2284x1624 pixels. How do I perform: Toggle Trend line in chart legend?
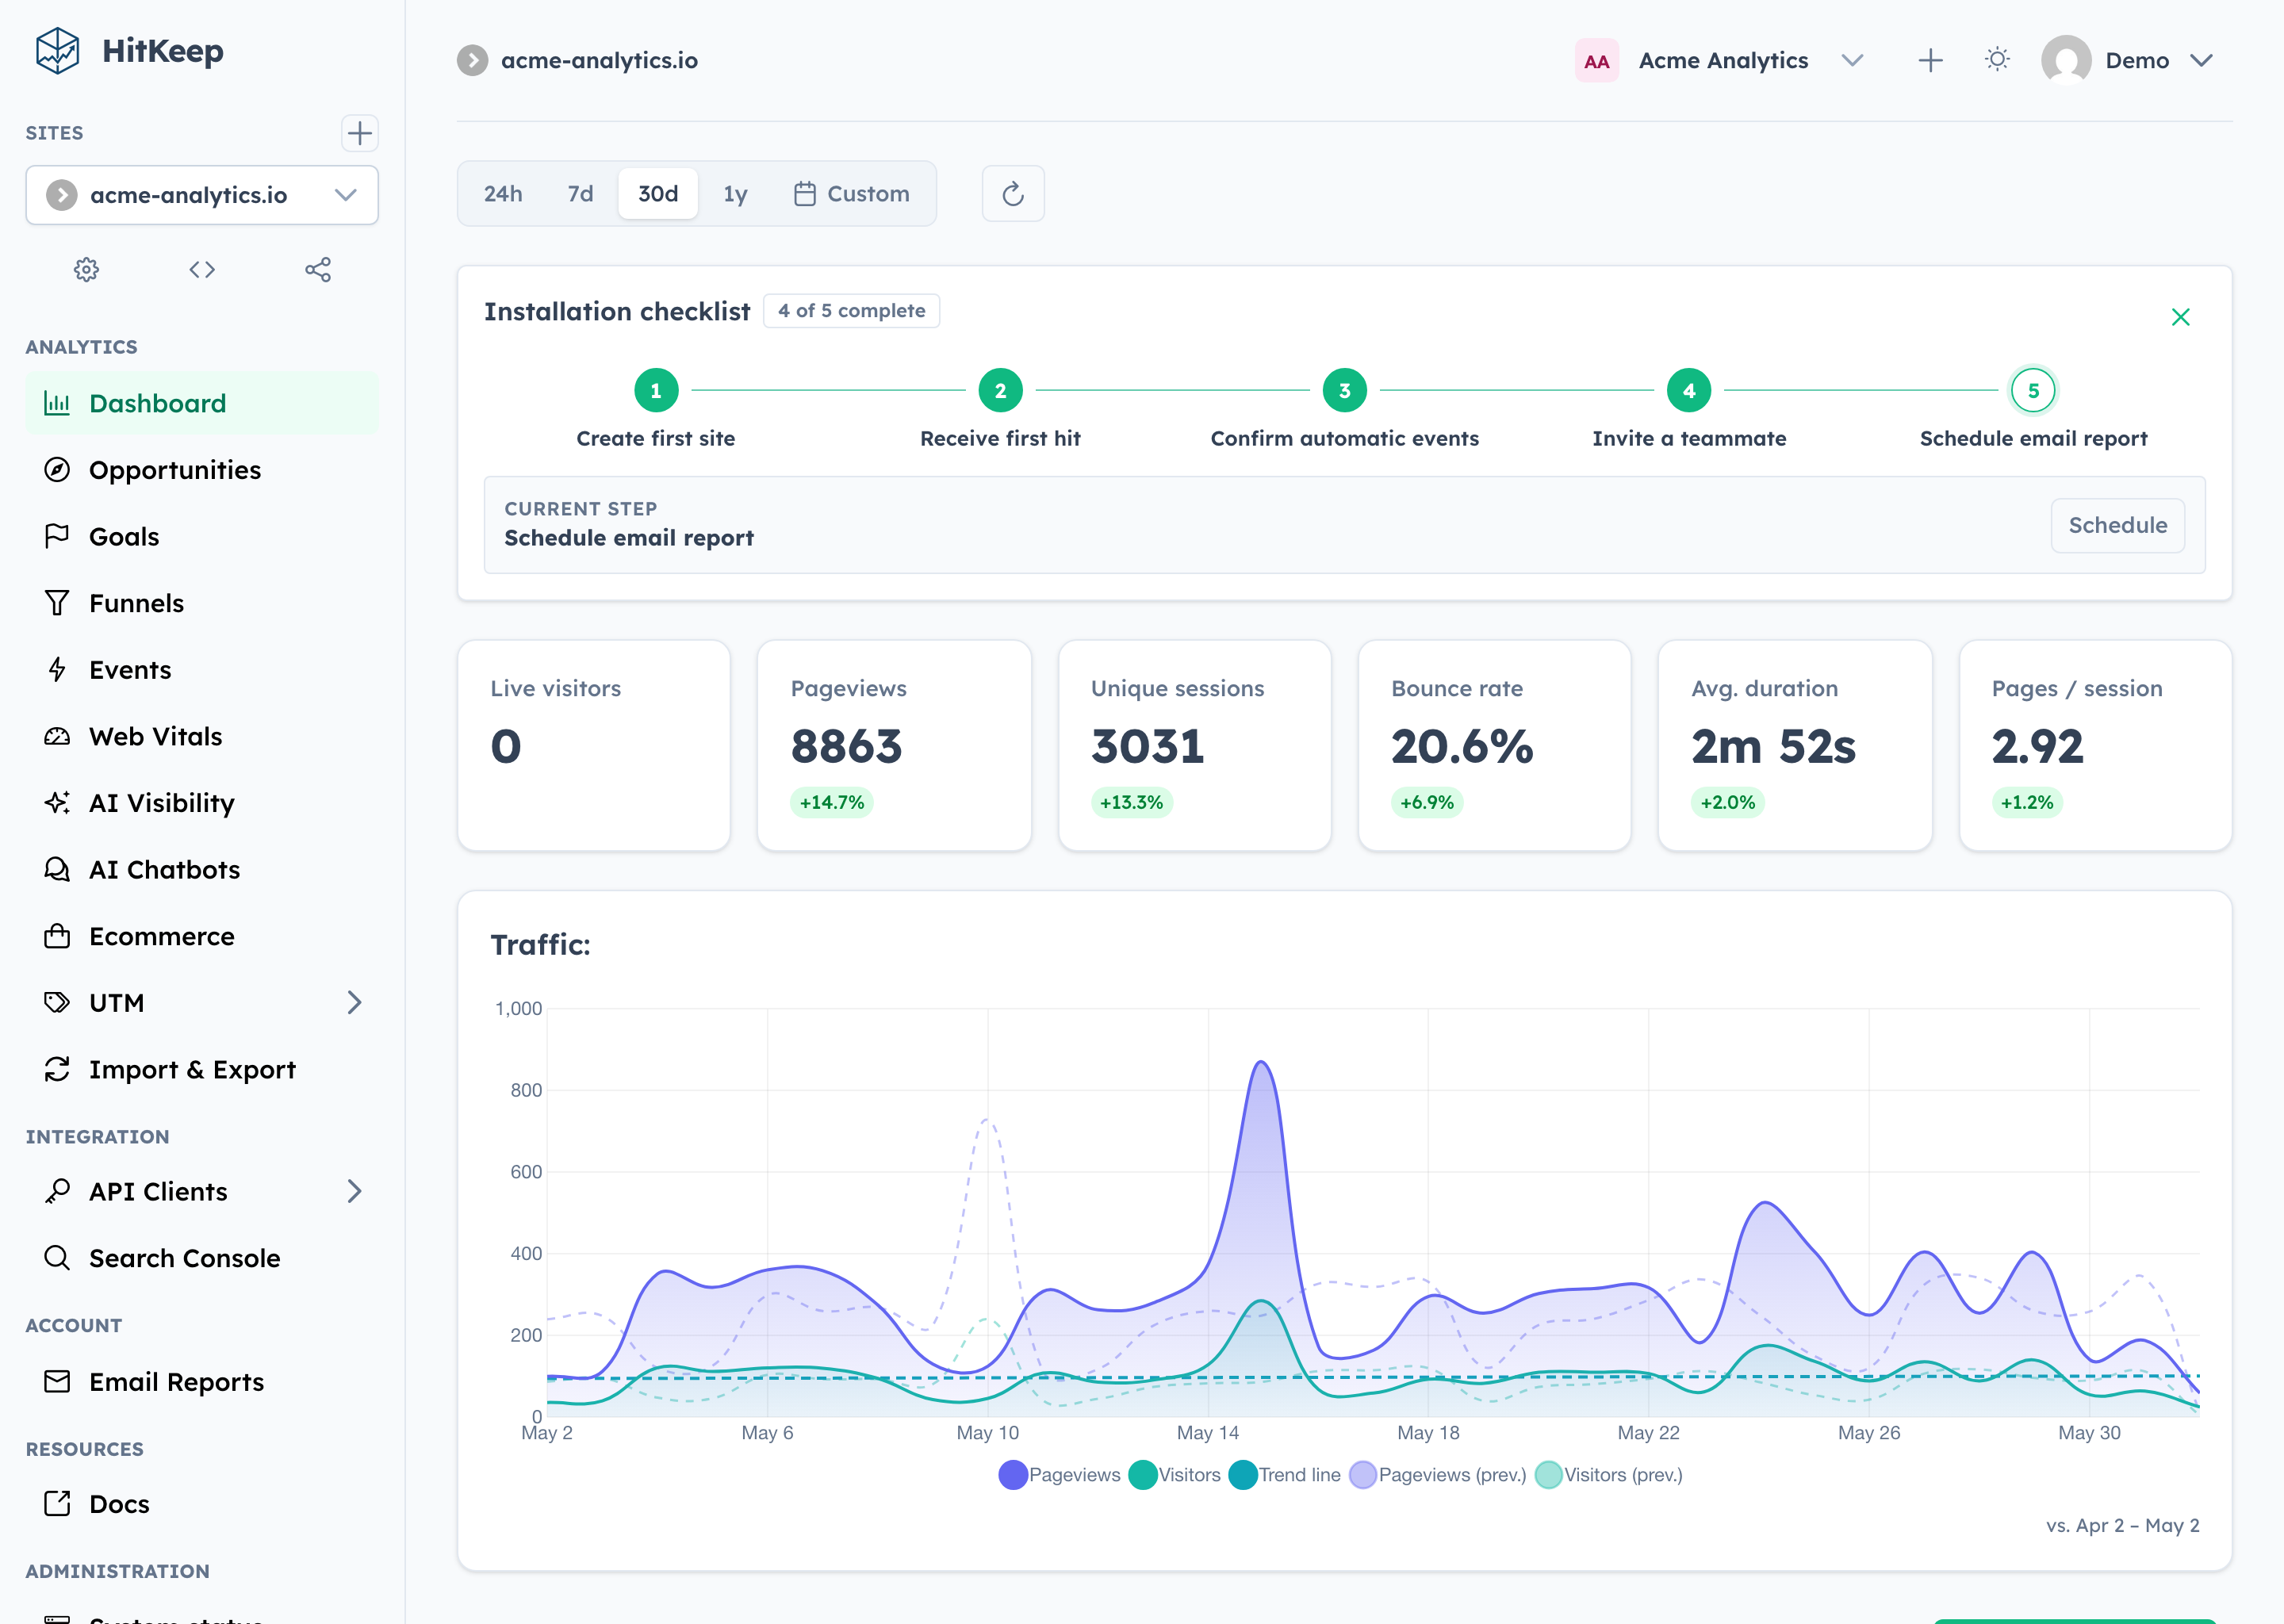click(1285, 1475)
